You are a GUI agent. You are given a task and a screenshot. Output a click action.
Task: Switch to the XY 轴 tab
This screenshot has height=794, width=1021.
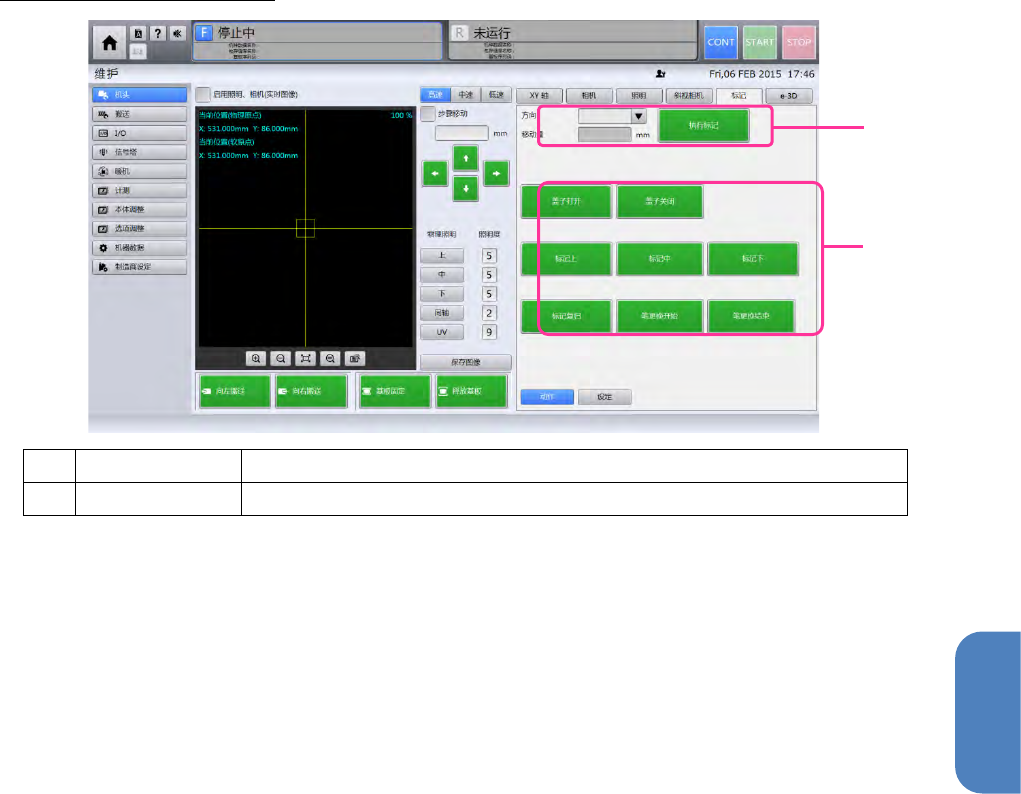click(539, 96)
